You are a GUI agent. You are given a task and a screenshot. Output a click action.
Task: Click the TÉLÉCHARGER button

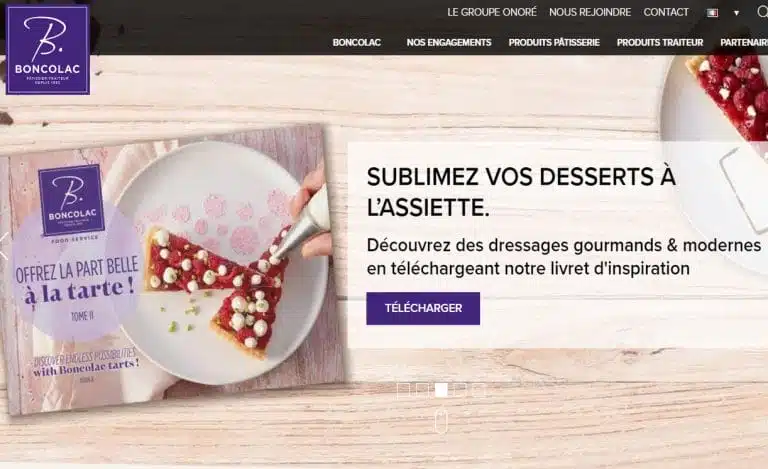[x=423, y=308]
